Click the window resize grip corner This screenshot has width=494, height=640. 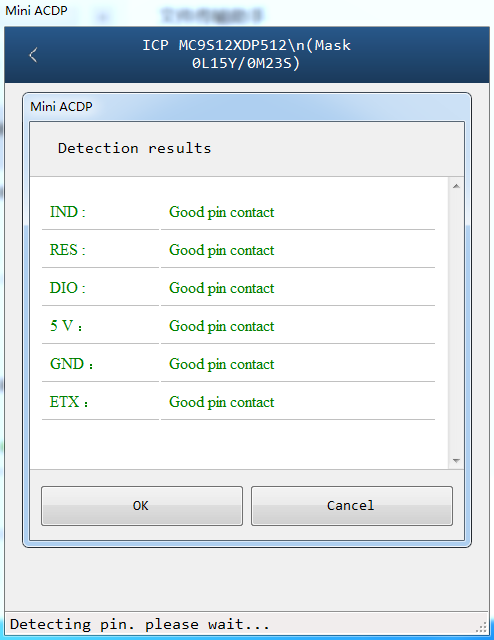coord(482,627)
